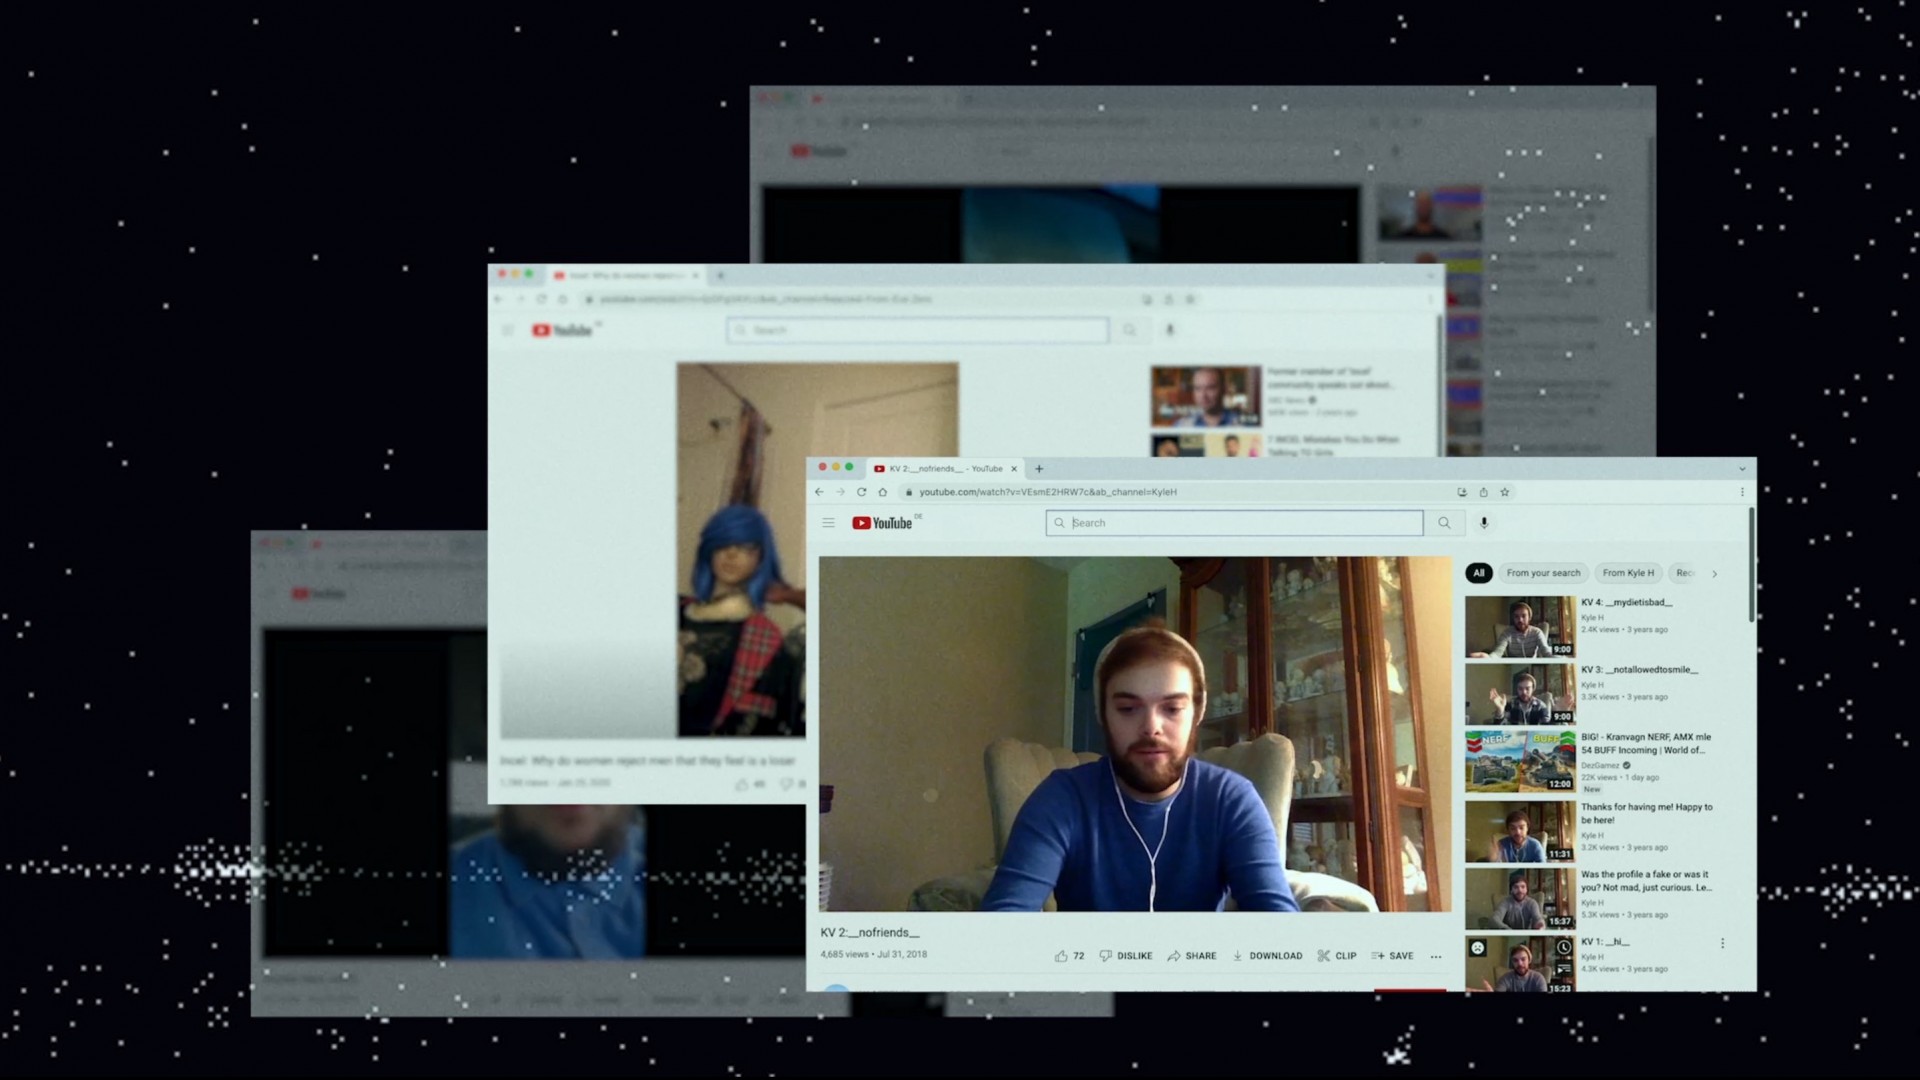Open Chrome three-dot menu
This screenshot has width=1920, height=1080.
point(1742,492)
